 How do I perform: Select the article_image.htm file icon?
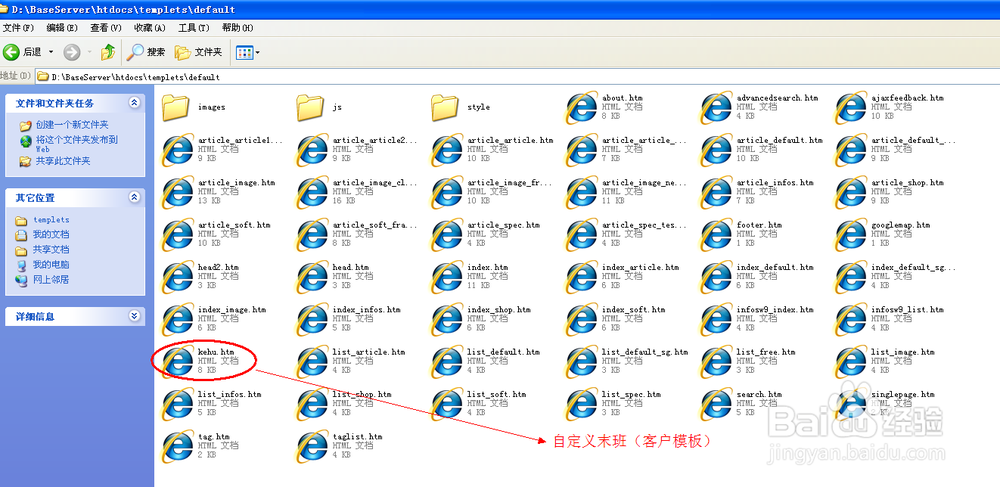tap(177, 193)
